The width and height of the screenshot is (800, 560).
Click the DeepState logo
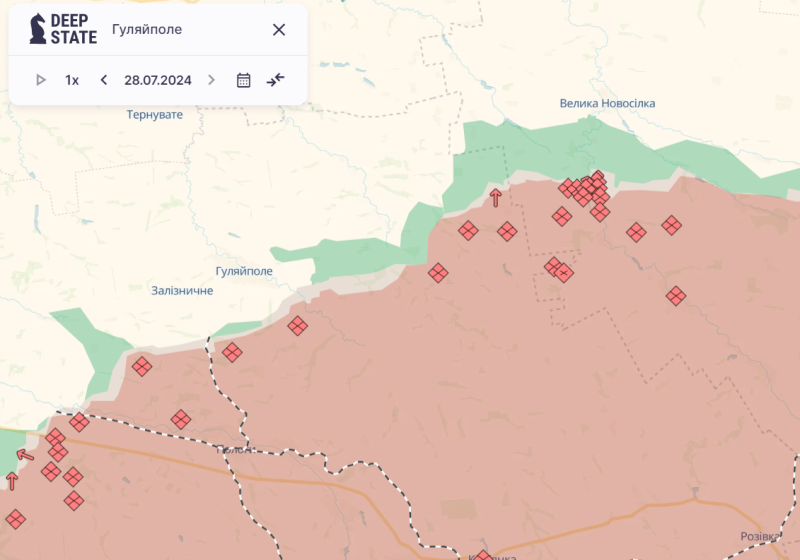63,29
